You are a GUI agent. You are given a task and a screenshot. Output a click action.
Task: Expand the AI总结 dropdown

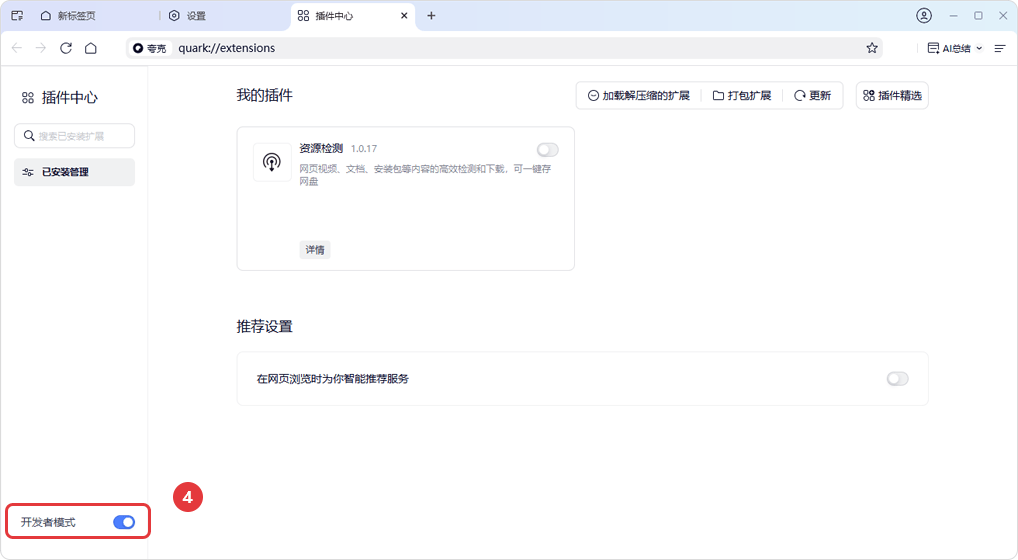click(979, 48)
